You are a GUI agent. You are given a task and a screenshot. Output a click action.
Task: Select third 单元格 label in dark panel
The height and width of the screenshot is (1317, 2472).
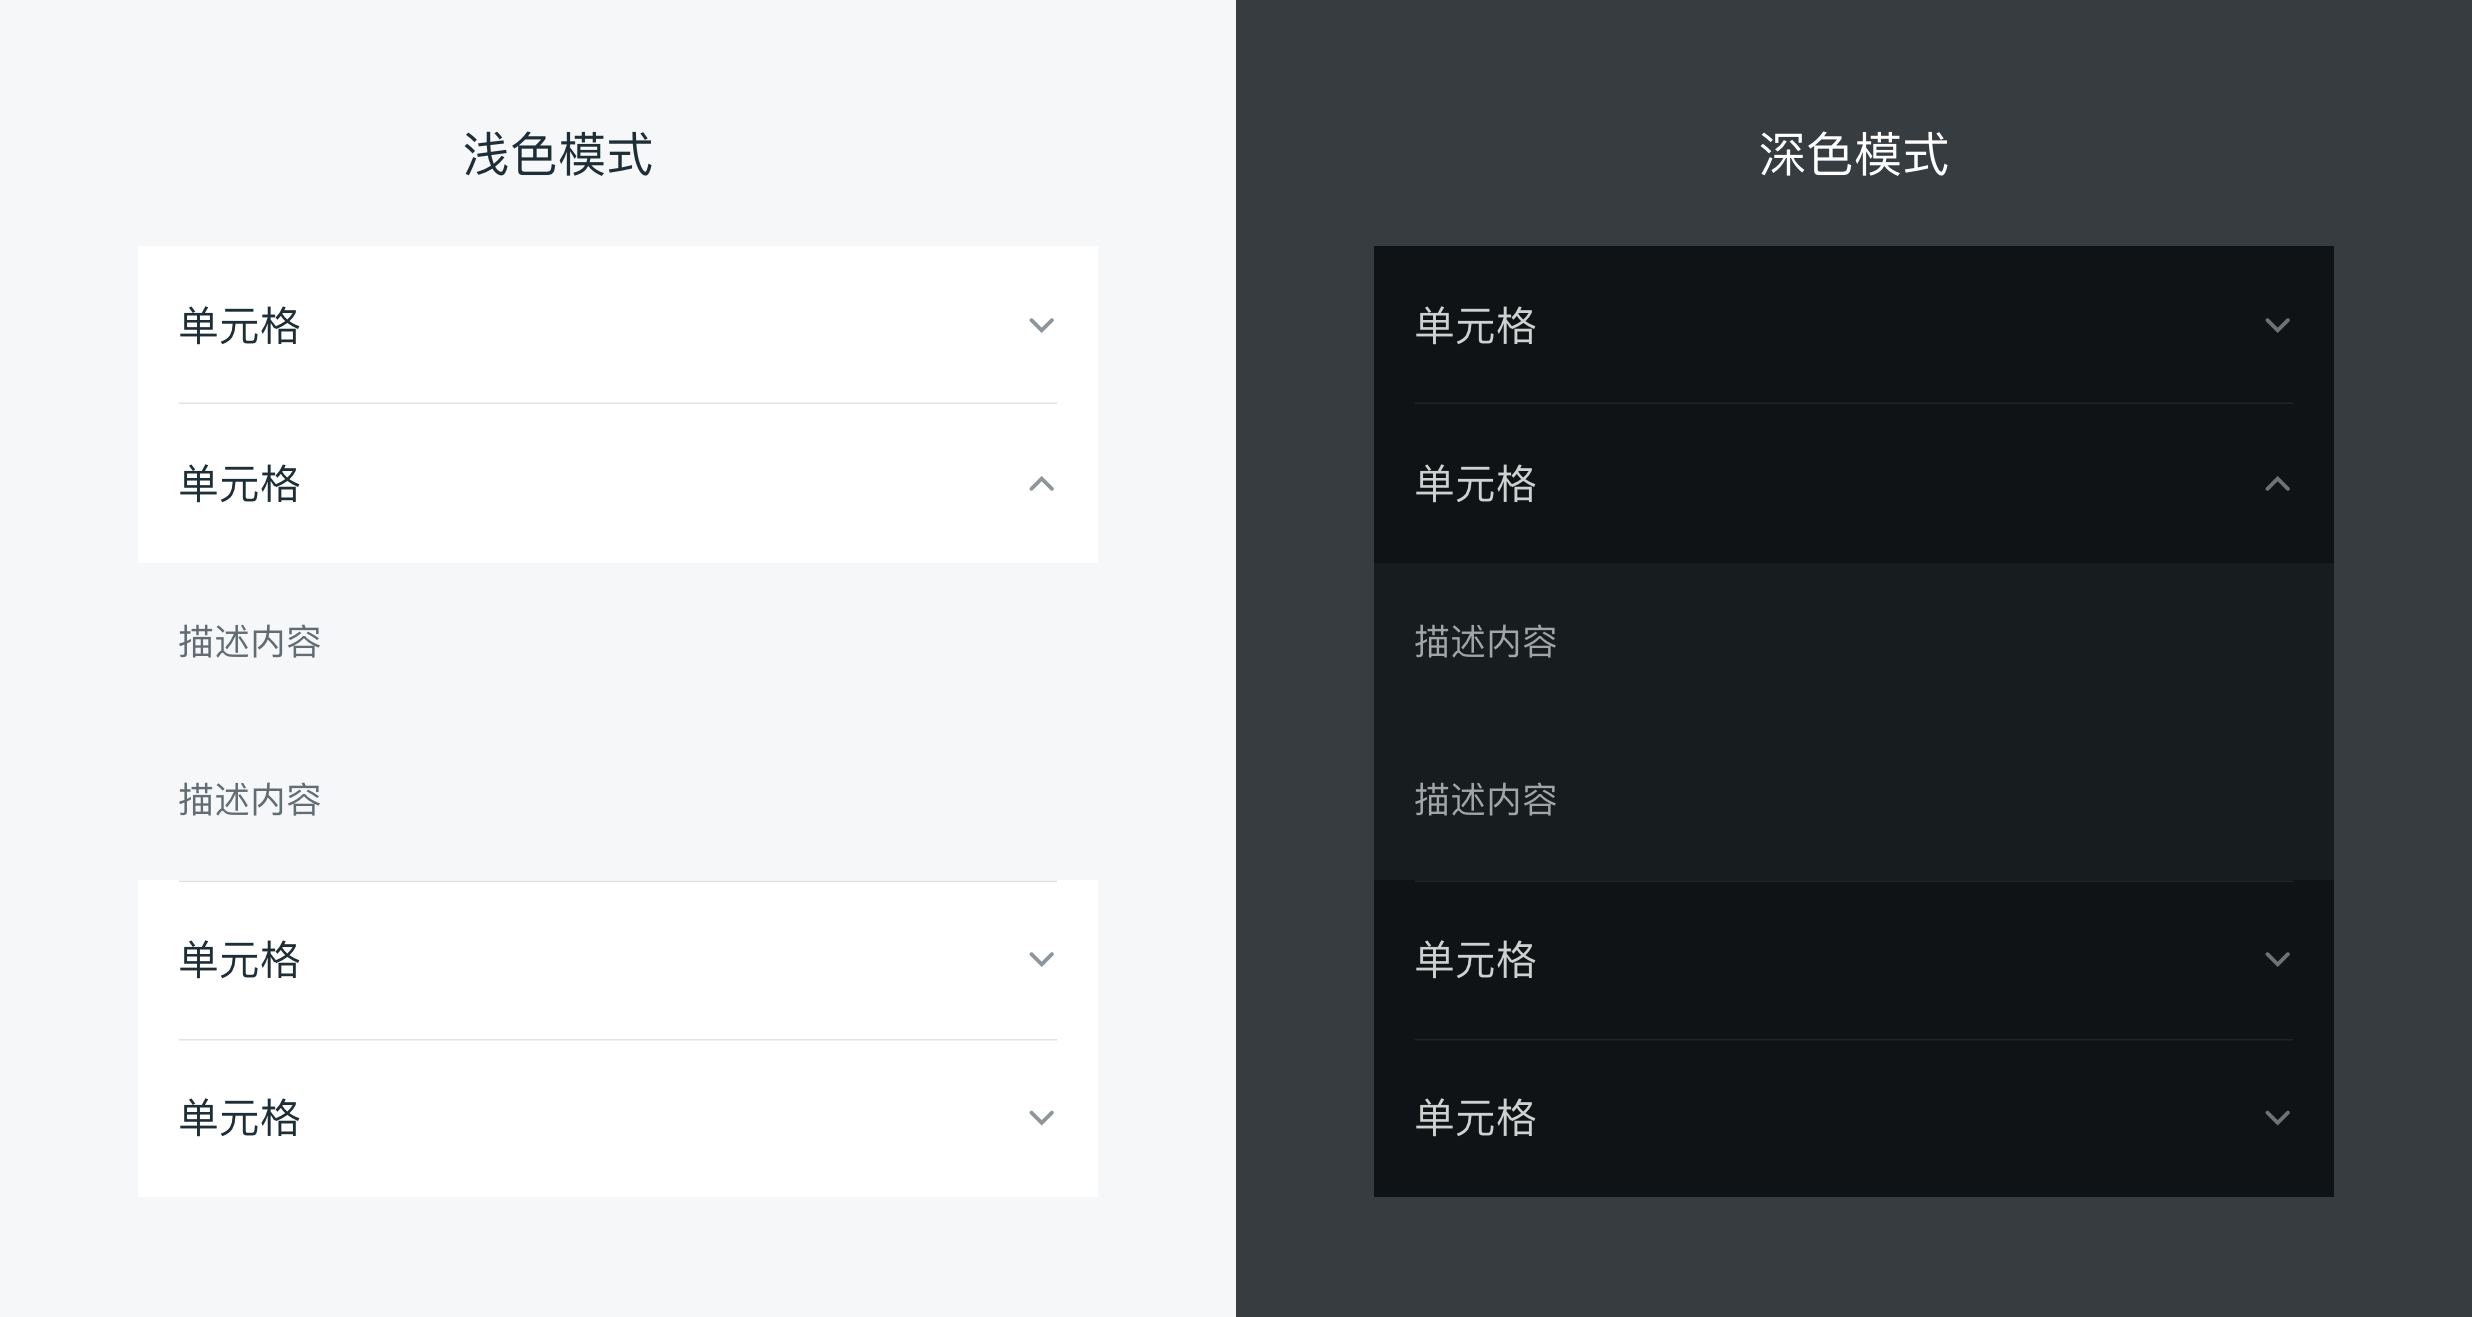coord(1475,960)
